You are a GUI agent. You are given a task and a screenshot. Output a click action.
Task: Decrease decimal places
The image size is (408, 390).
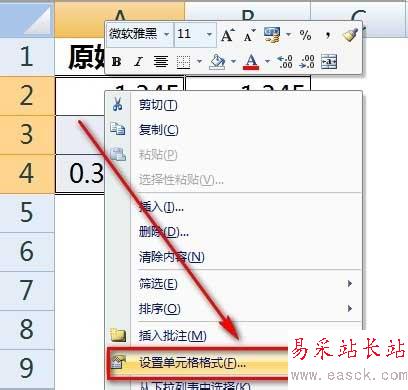[307, 62]
